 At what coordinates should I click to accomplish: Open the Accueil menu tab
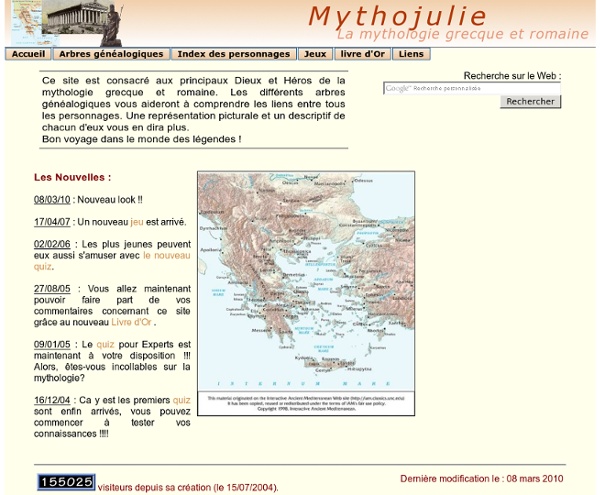28,54
